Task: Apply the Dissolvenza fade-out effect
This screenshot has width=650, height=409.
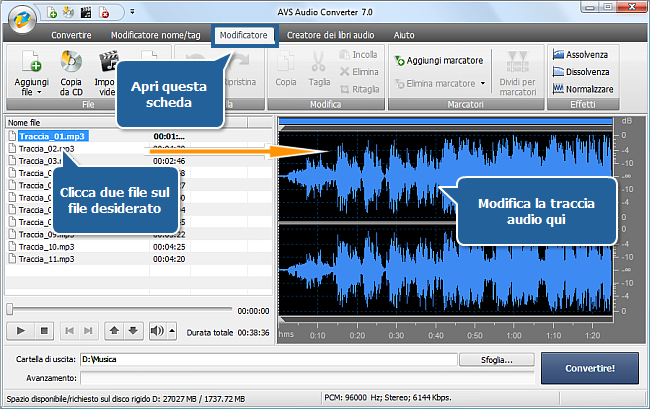Action: click(585, 71)
